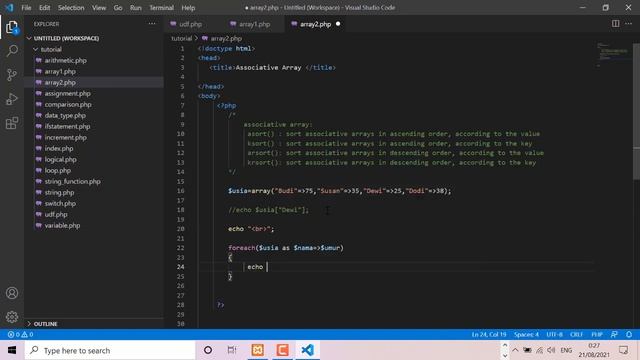640x360 pixels.
Task: Open string_function.php in the explorer
Action: click(73, 182)
